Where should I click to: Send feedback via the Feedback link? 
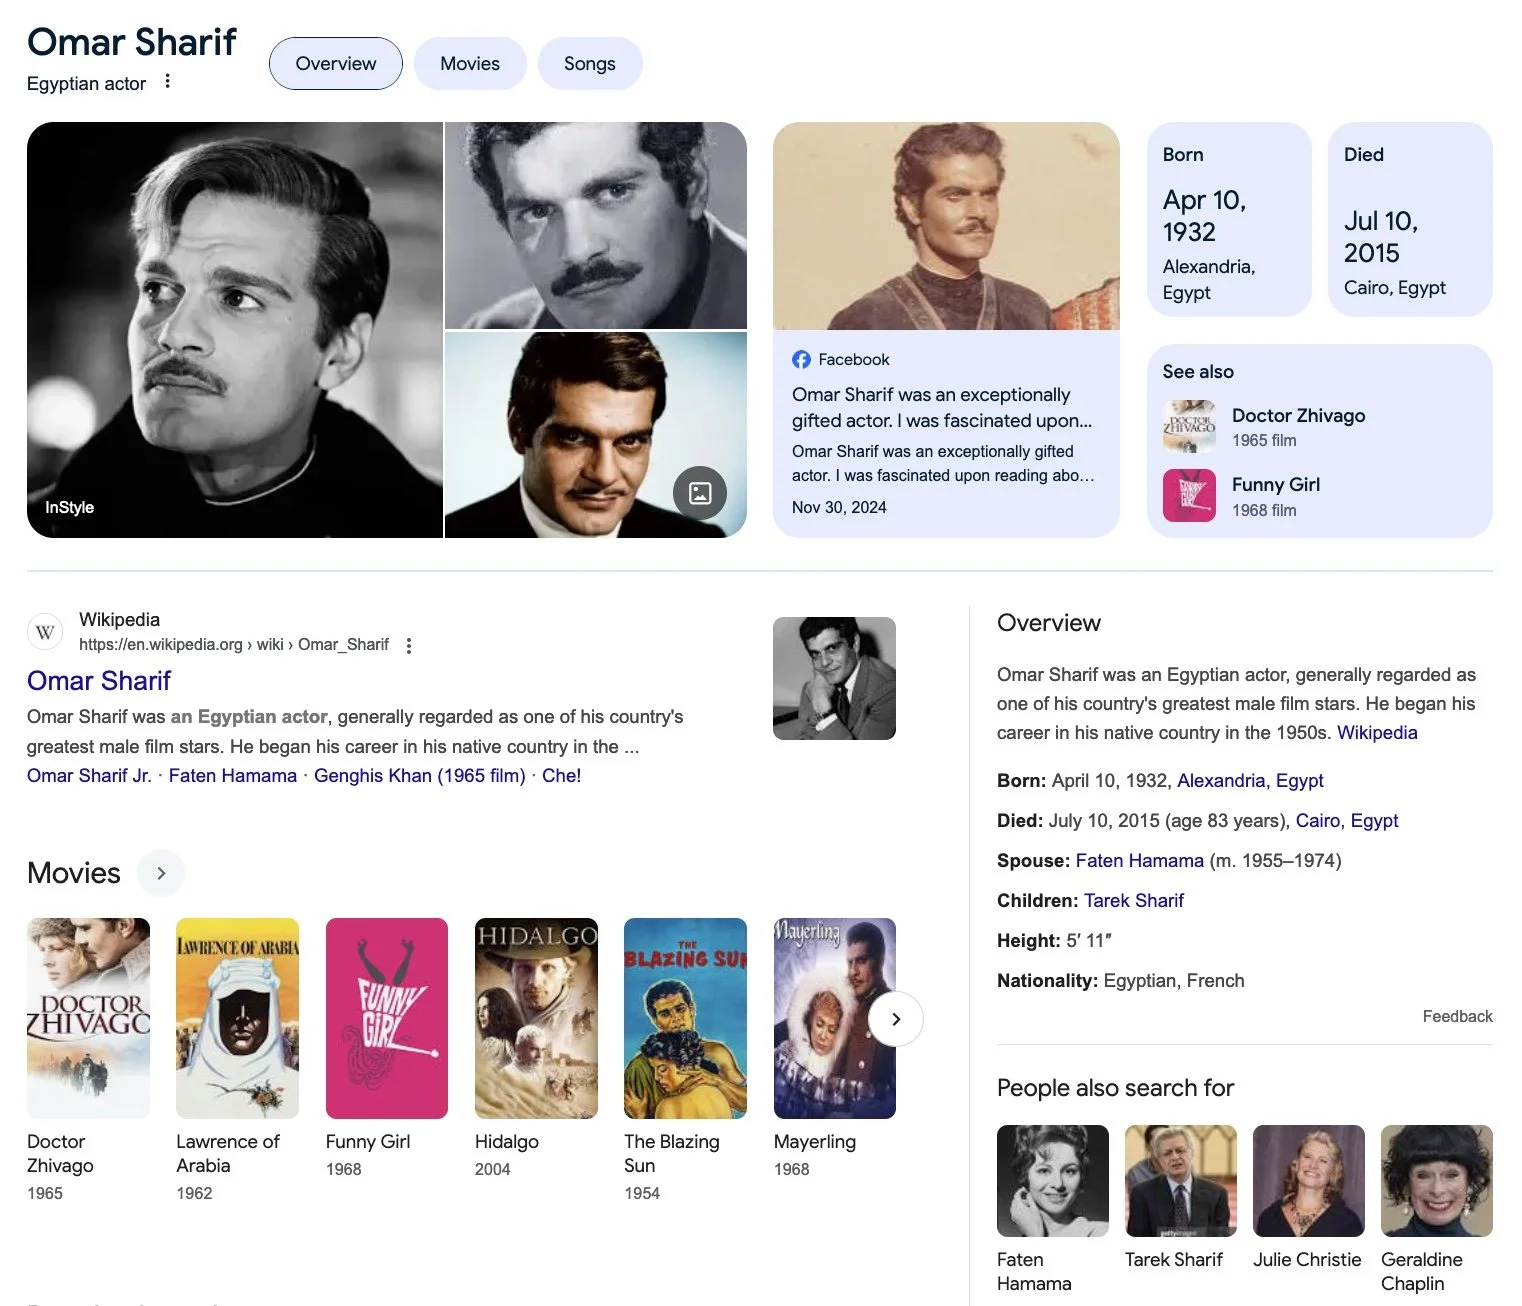1457,1017
